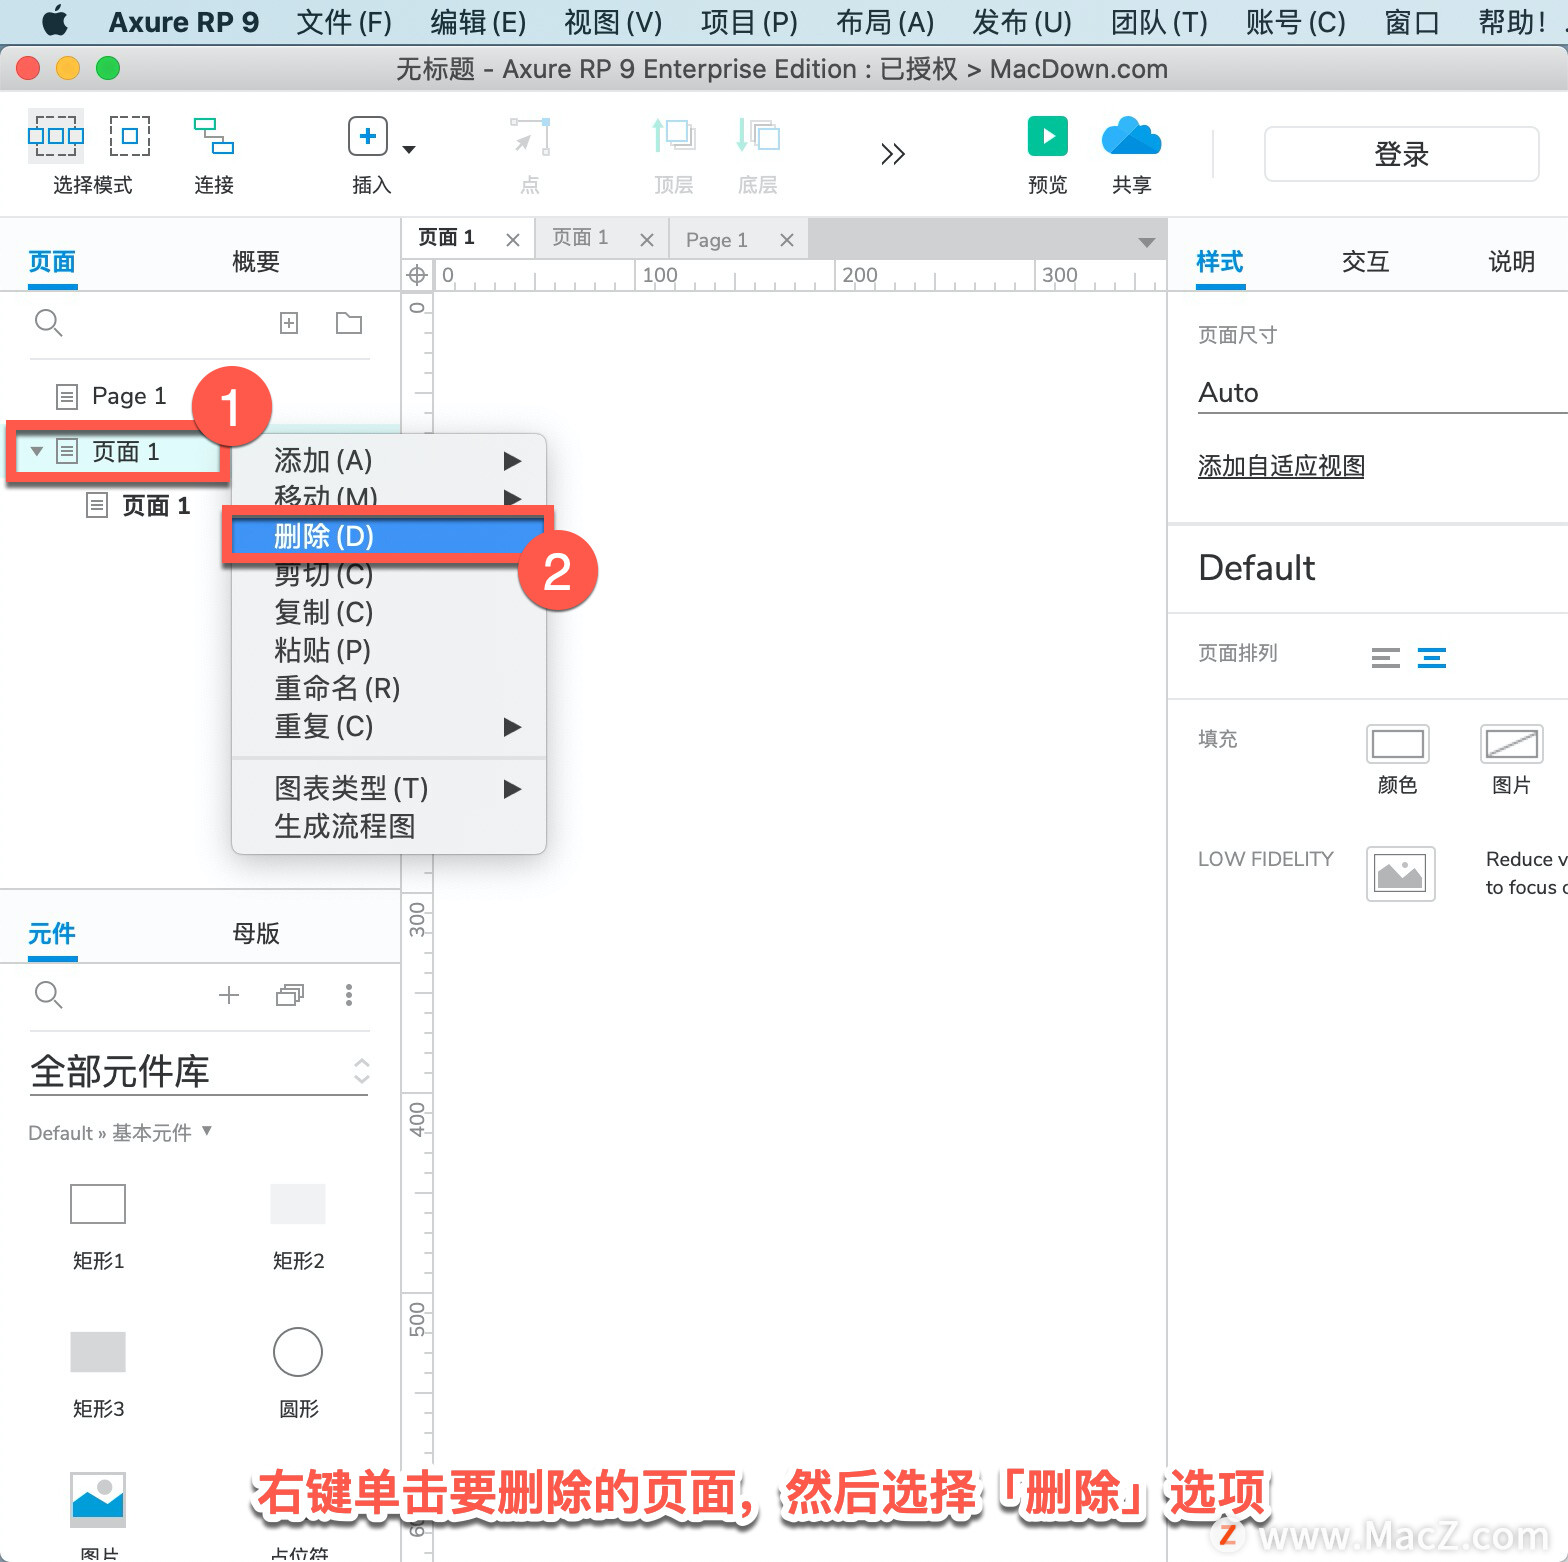This screenshot has height=1562, width=1568.
Task: Open the Insert dropdown arrow
Action: click(x=409, y=150)
